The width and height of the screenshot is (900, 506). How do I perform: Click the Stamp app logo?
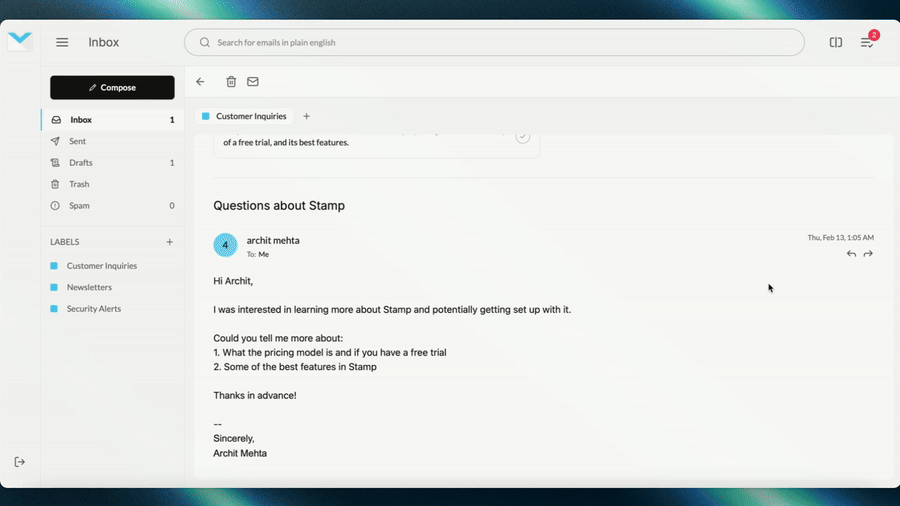coord(20,41)
